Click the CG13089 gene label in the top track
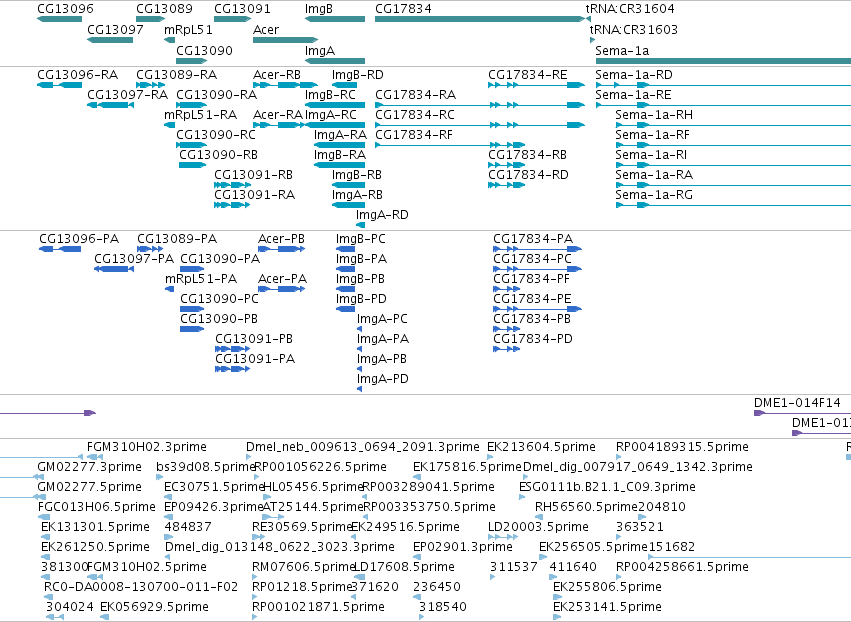 [x=164, y=9]
